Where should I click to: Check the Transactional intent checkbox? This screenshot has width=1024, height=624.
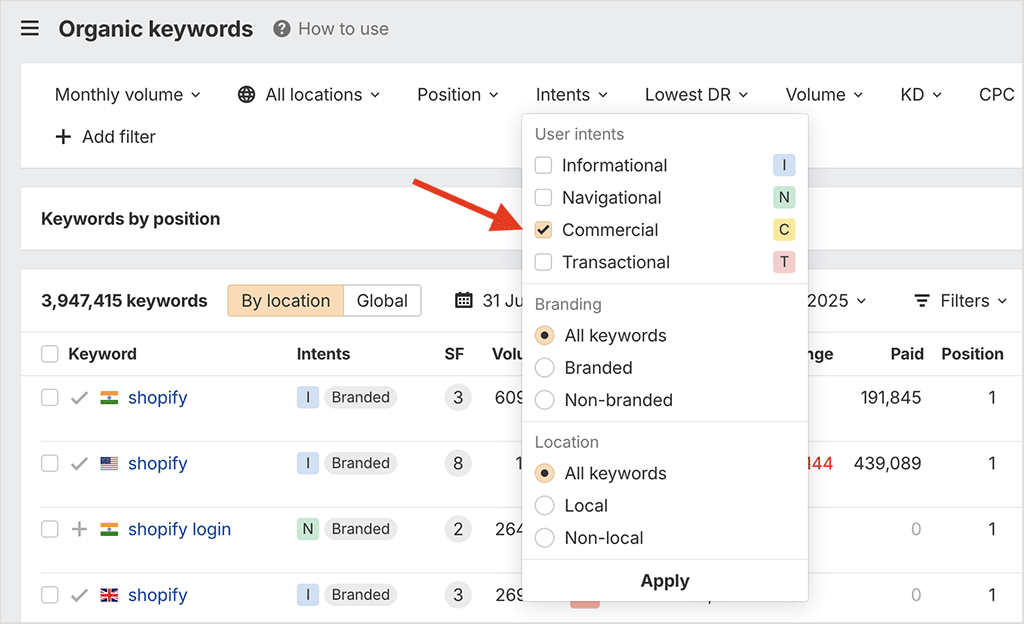(543, 262)
